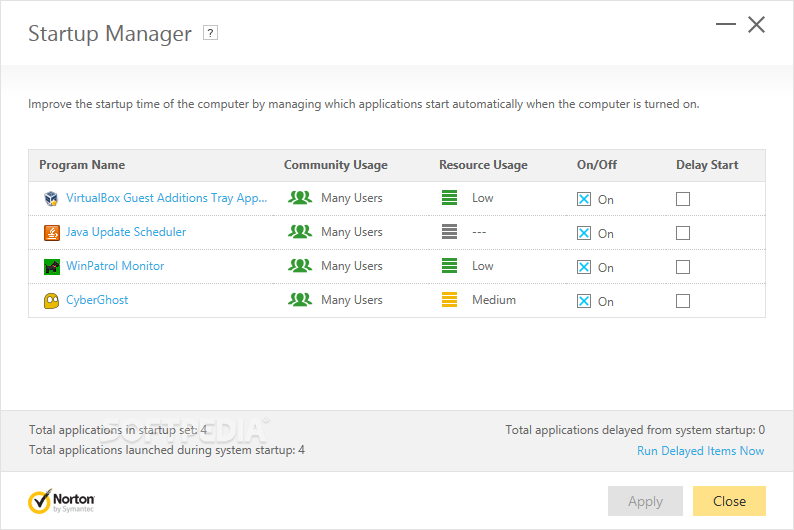Open the Run Delayed Items Now link

[x=700, y=451]
